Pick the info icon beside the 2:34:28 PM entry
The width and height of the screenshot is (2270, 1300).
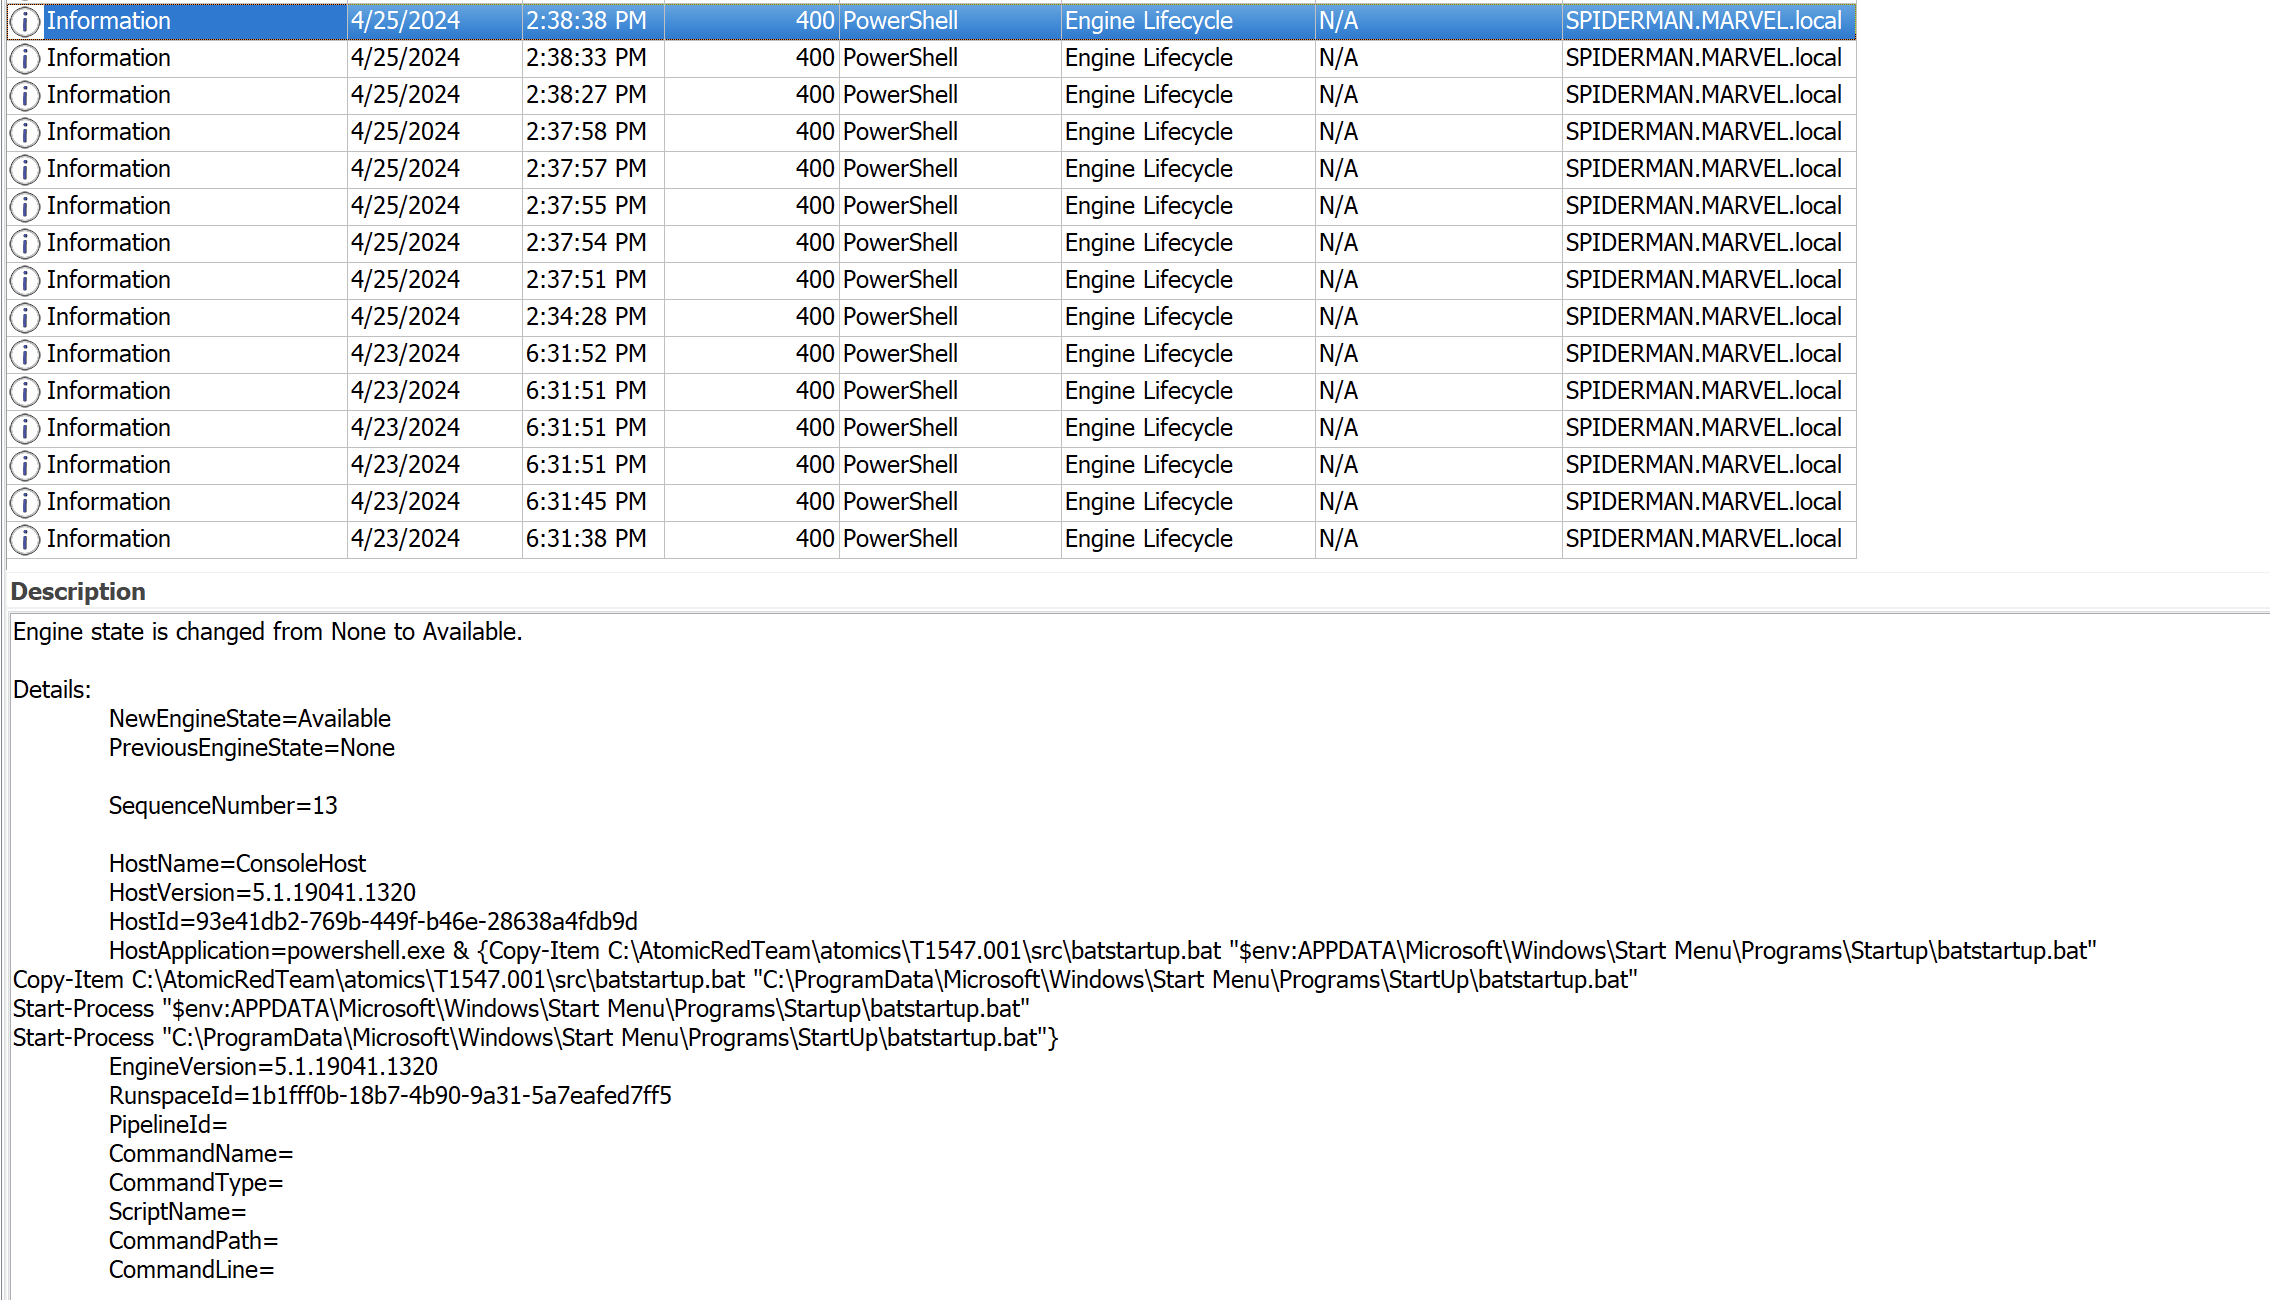(x=25, y=317)
